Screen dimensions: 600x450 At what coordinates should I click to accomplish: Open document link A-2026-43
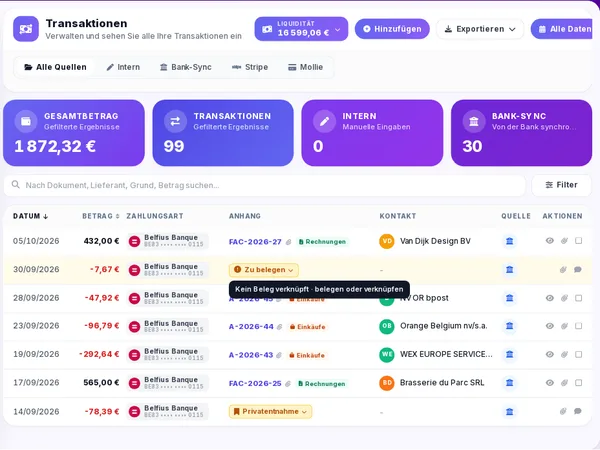pyautogui.click(x=251, y=355)
